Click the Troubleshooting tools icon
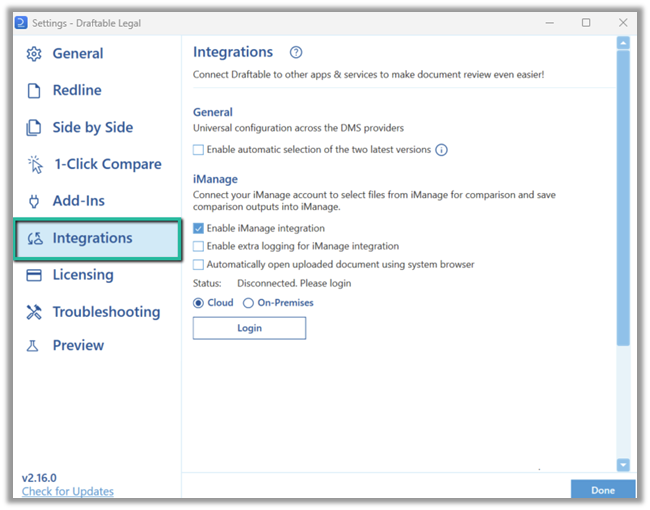The width and height of the screenshot is (650, 510). pyautogui.click(x=34, y=312)
